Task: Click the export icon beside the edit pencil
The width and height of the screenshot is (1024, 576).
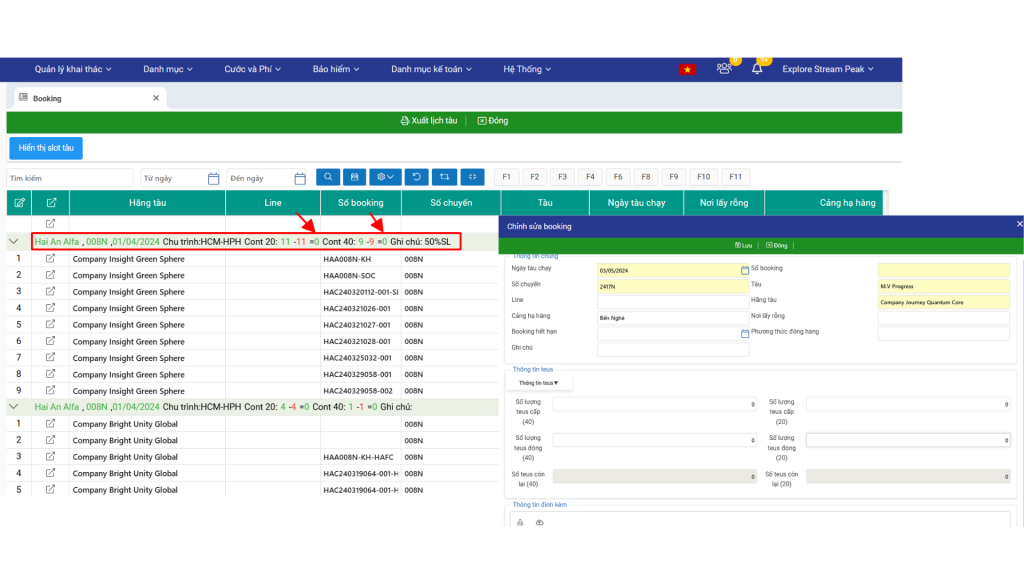Action: pyautogui.click(x=50, y=202)
